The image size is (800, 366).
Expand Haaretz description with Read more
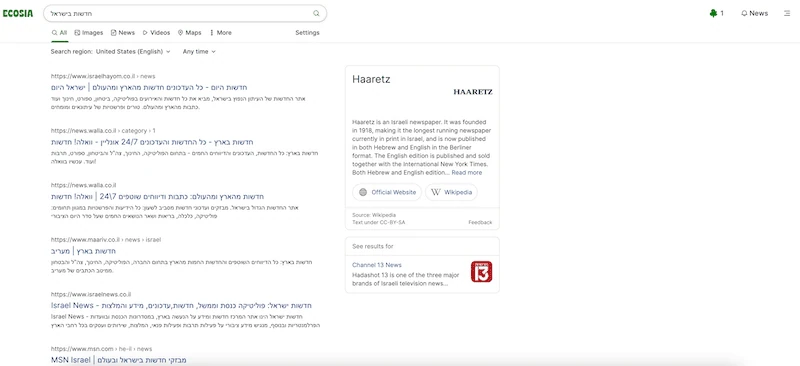pyautogui.click(x=466, y=173)
